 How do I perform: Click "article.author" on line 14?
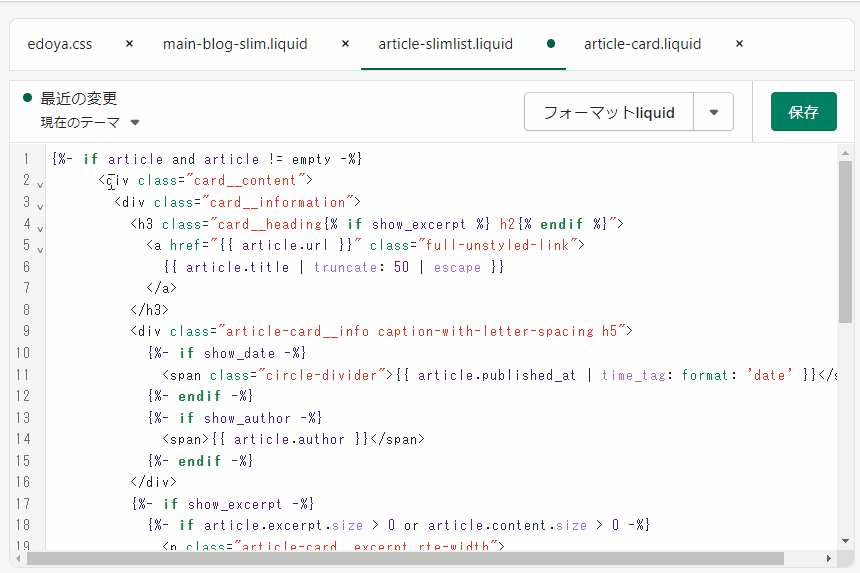[x=290, y=439]
